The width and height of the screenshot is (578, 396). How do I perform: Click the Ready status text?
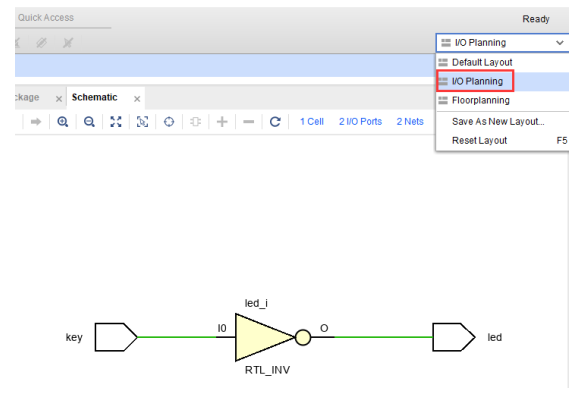point(536,19)
